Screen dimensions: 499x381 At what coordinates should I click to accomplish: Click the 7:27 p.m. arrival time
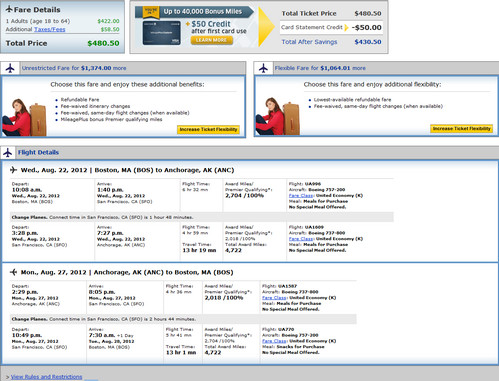(x=110, y=233)
